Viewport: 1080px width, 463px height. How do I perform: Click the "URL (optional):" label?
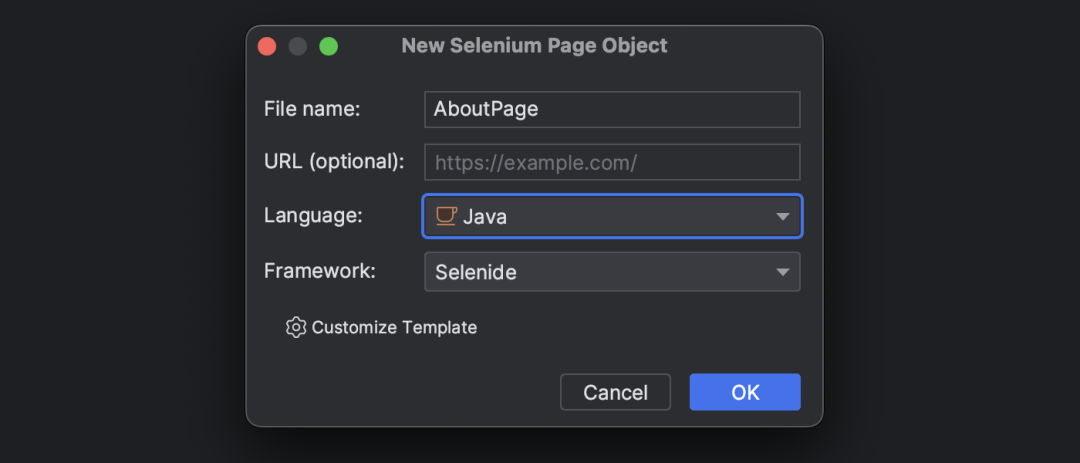tap(334, 161)
